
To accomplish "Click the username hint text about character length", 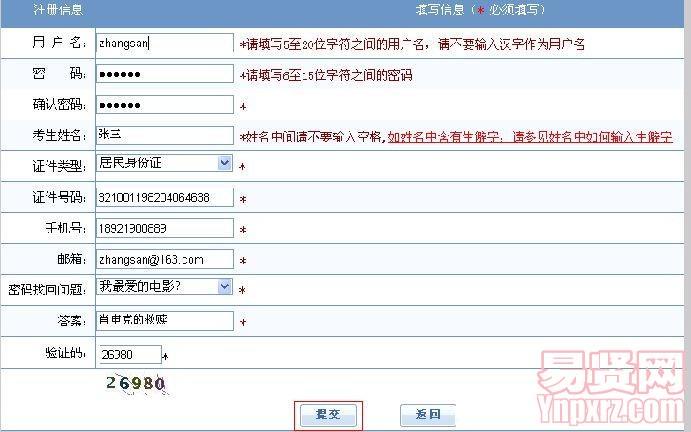I will click(x=412, y=44).
